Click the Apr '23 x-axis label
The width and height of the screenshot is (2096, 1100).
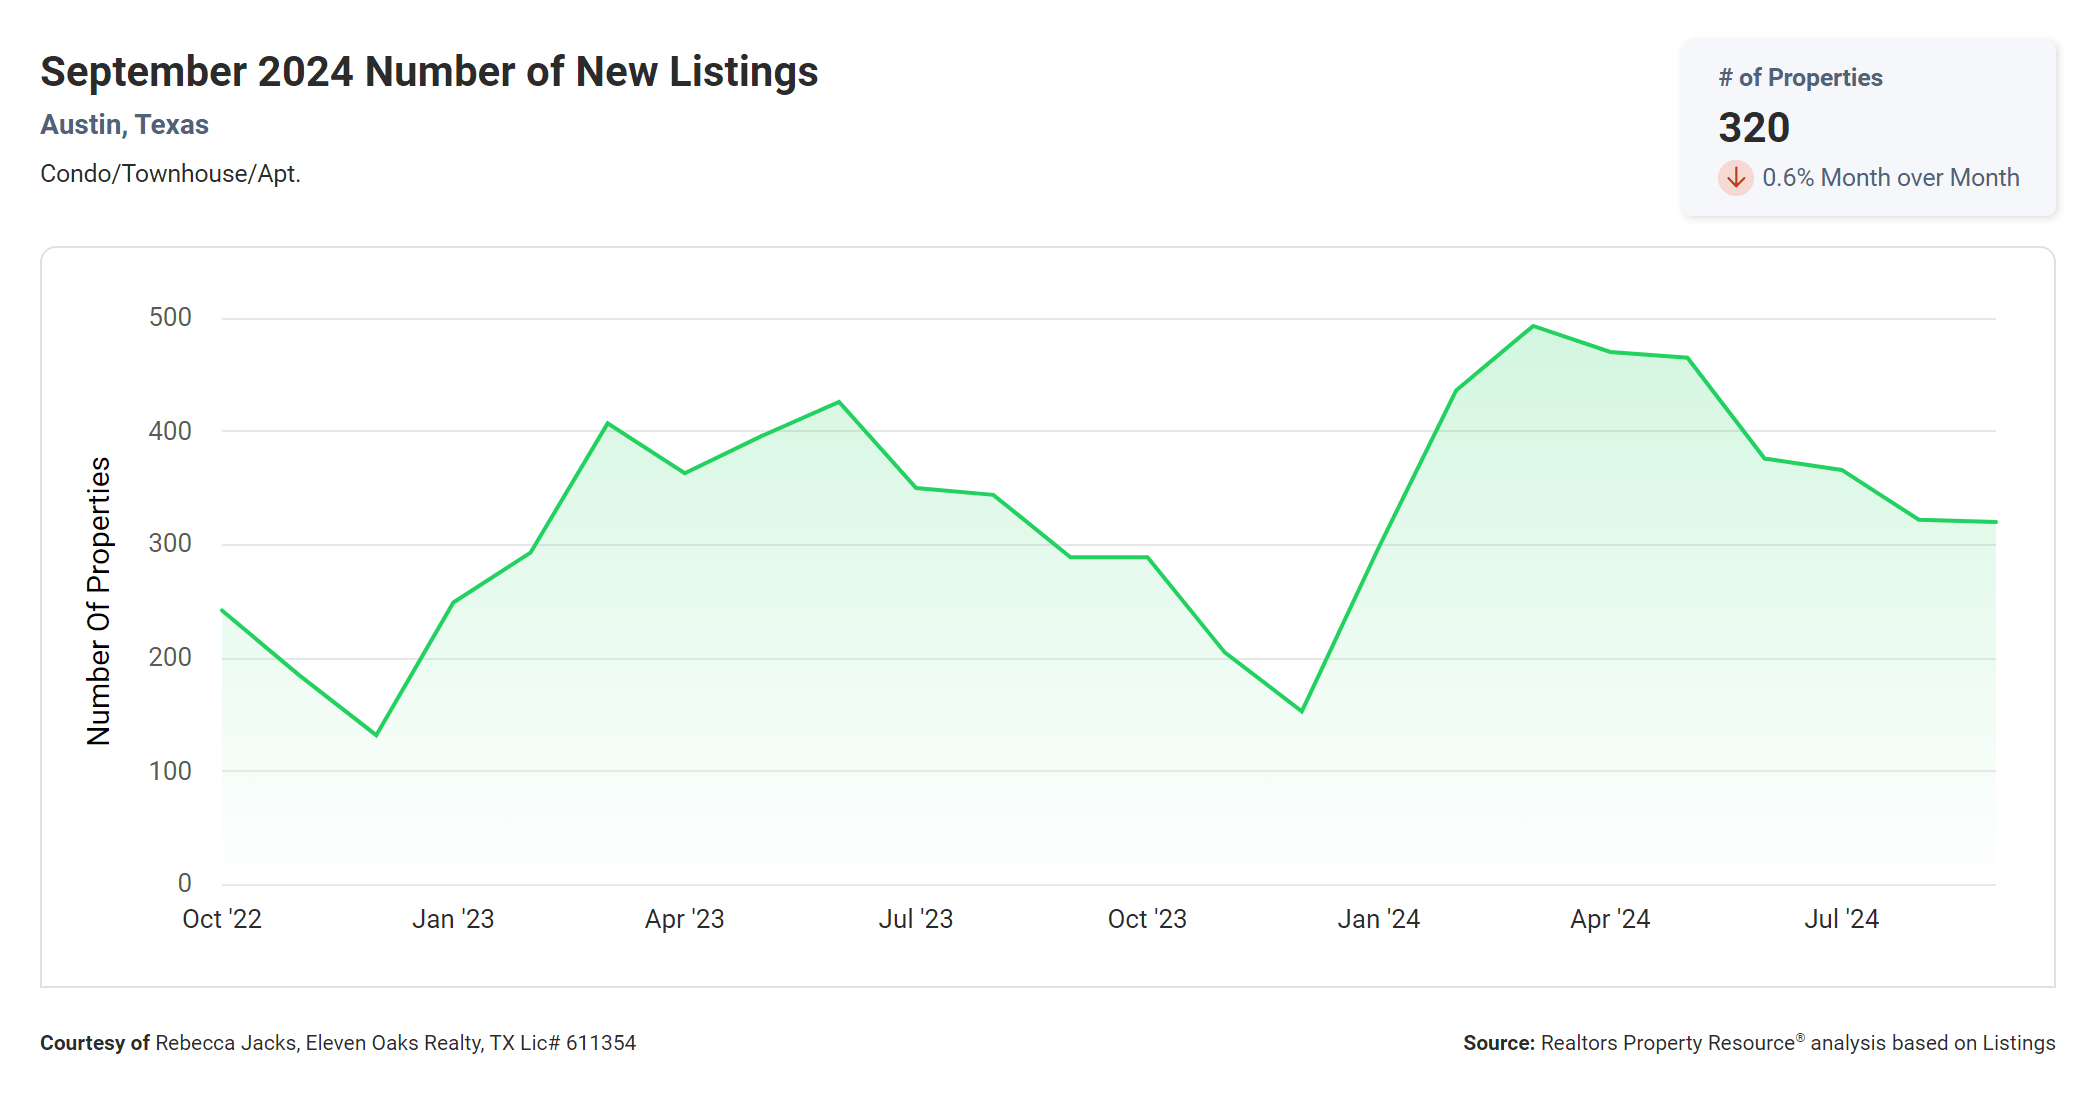(684, 919)
